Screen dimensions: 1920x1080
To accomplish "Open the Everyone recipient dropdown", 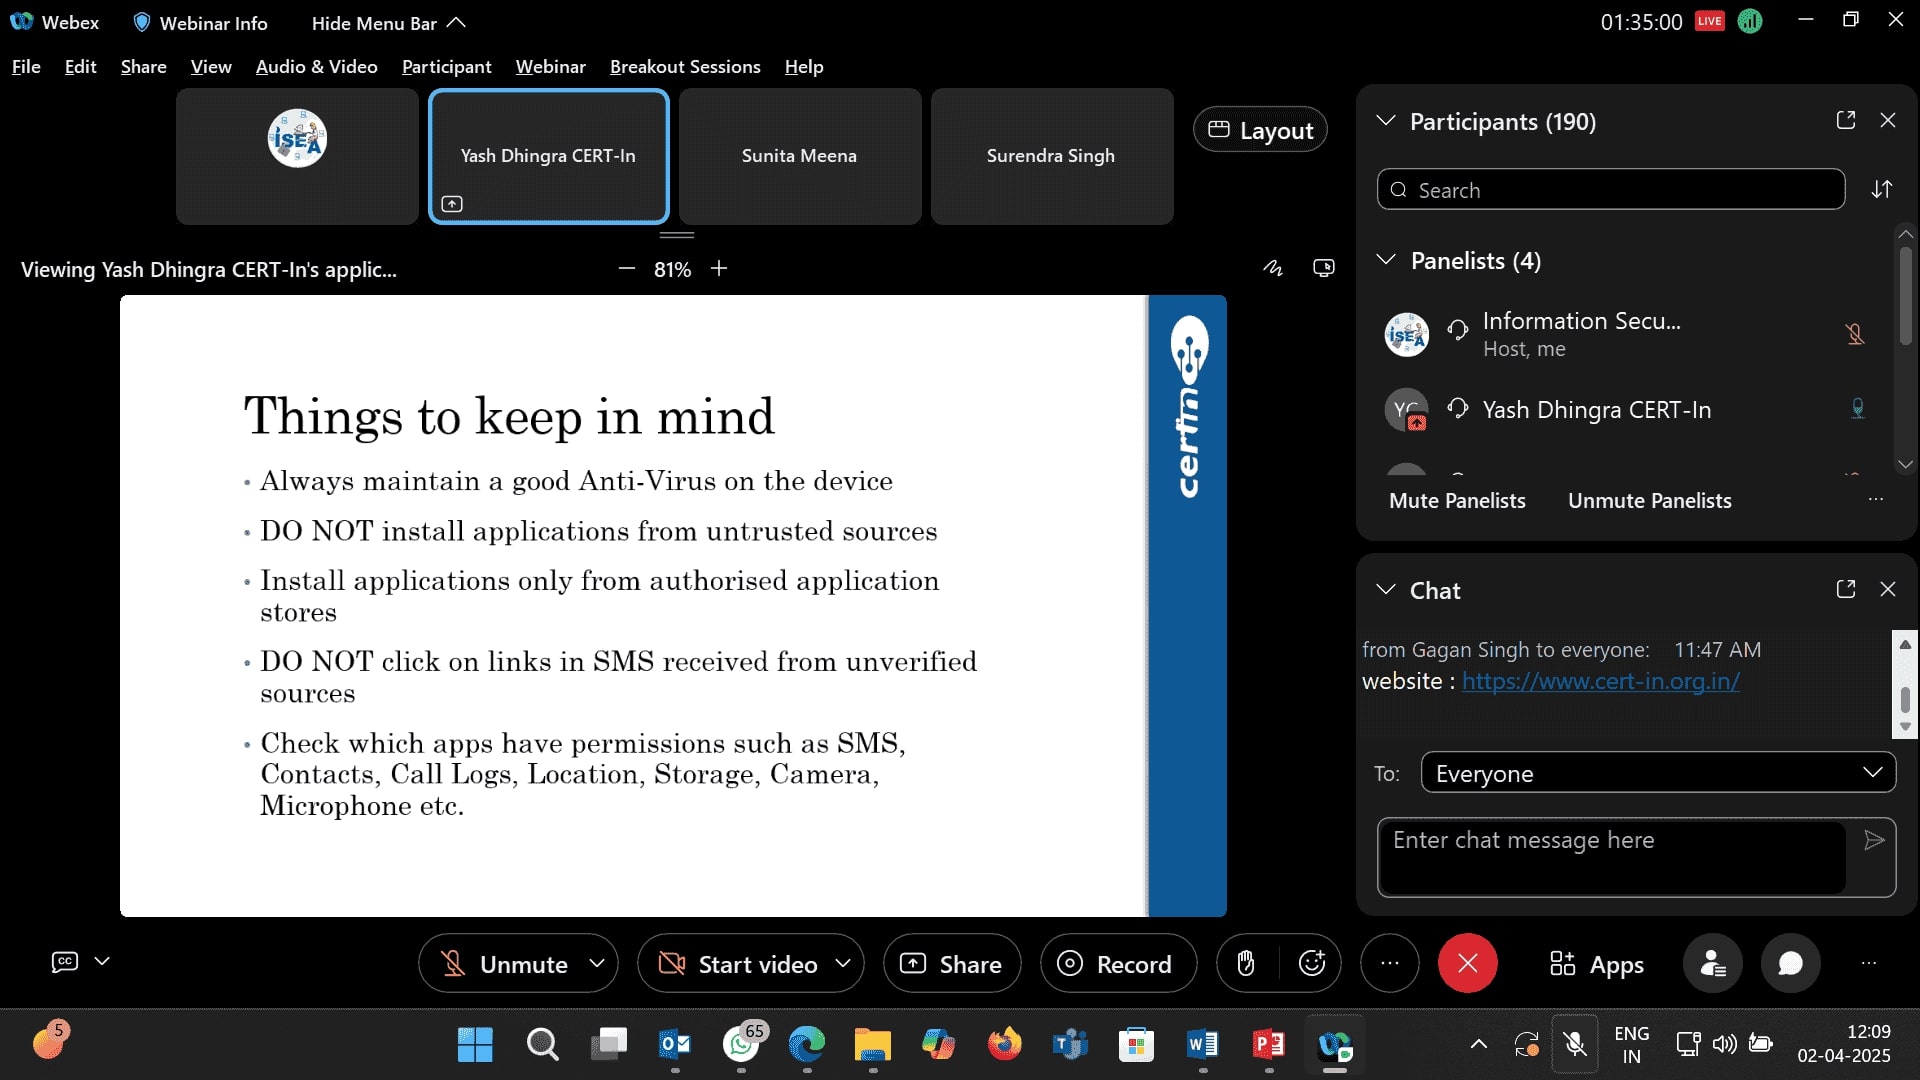I will (x=1658, y=773).
